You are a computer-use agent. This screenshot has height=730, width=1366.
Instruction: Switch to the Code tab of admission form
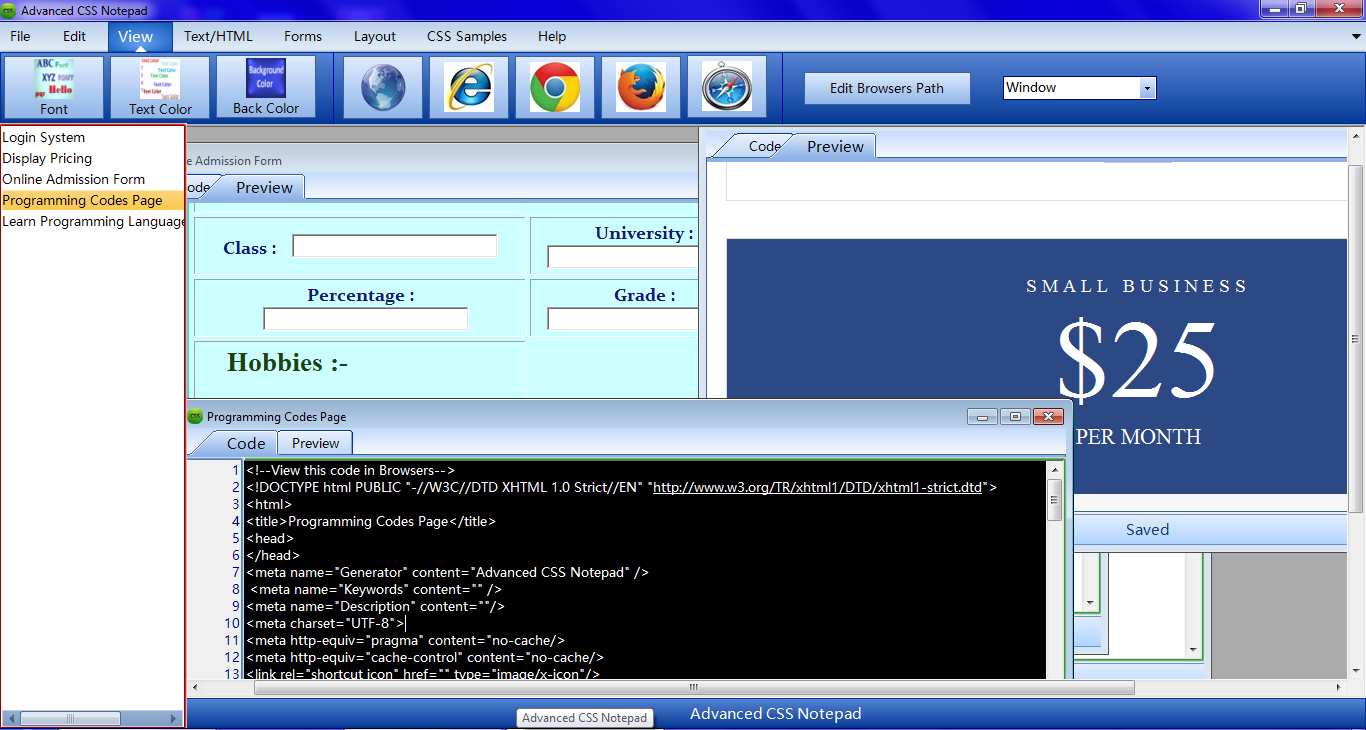196,187
